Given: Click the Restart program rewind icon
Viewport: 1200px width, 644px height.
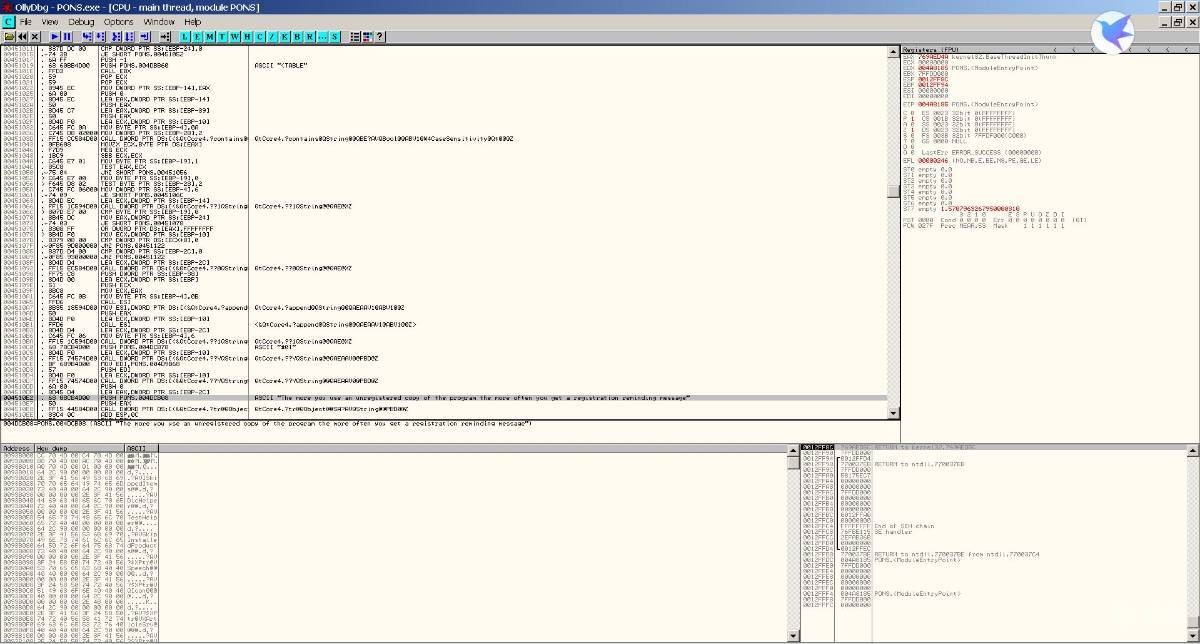Looking at the screenshot, I should tap(22, 36).
